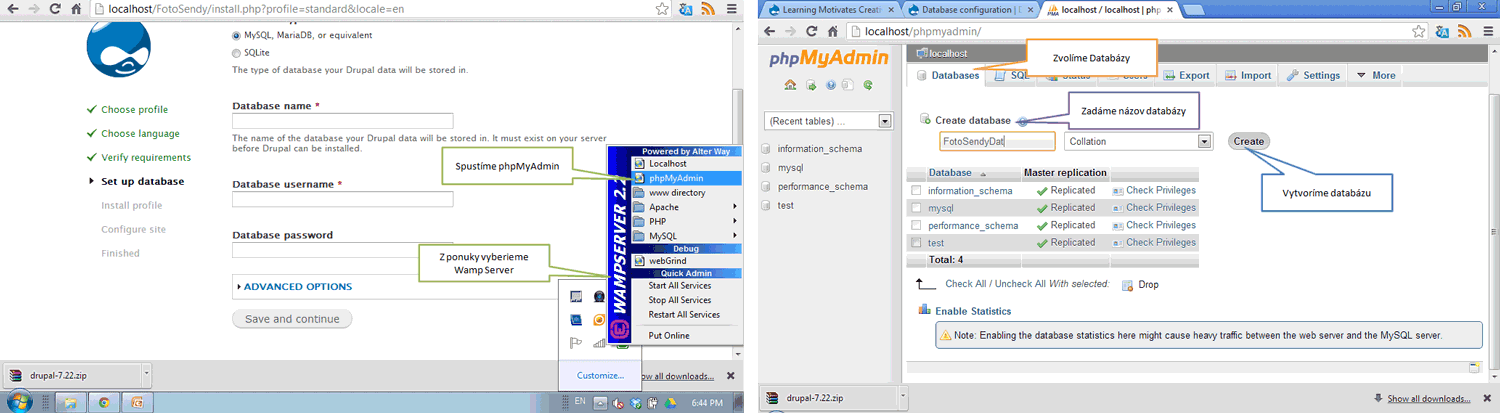Click Save and continue button
This screenshot has height=413, width=1500.
click(x=292, y=319)
